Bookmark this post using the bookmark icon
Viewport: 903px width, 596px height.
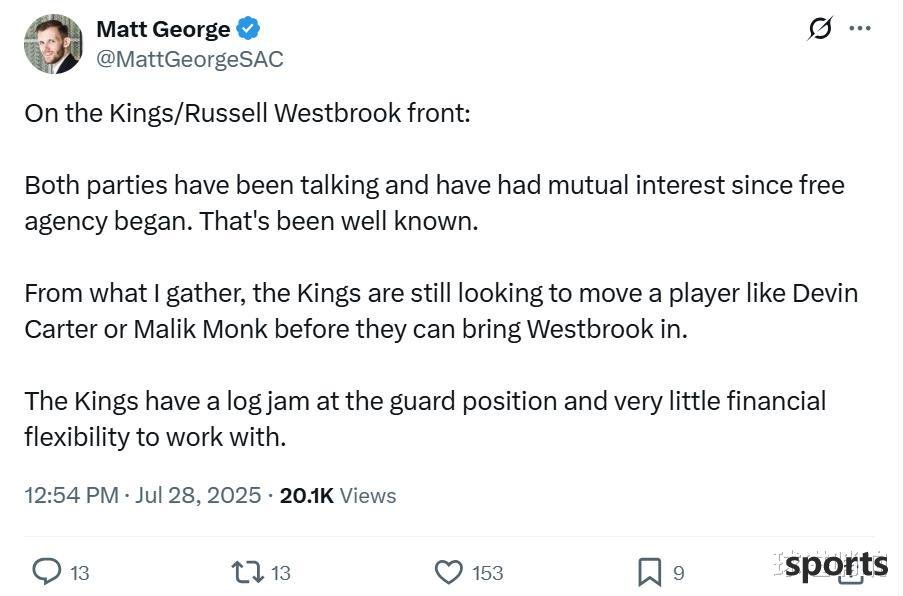tap(649, 572)
